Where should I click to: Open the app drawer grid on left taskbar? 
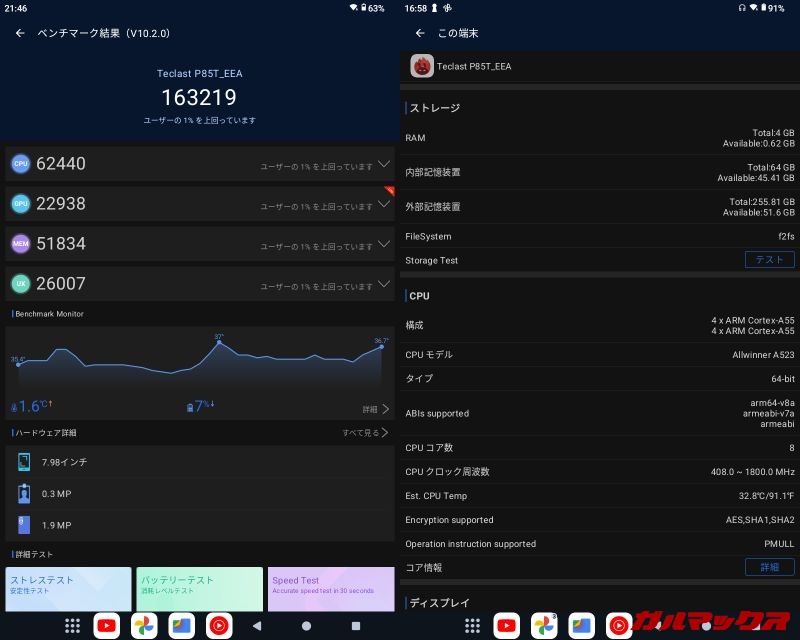click(x=72, y=626)
